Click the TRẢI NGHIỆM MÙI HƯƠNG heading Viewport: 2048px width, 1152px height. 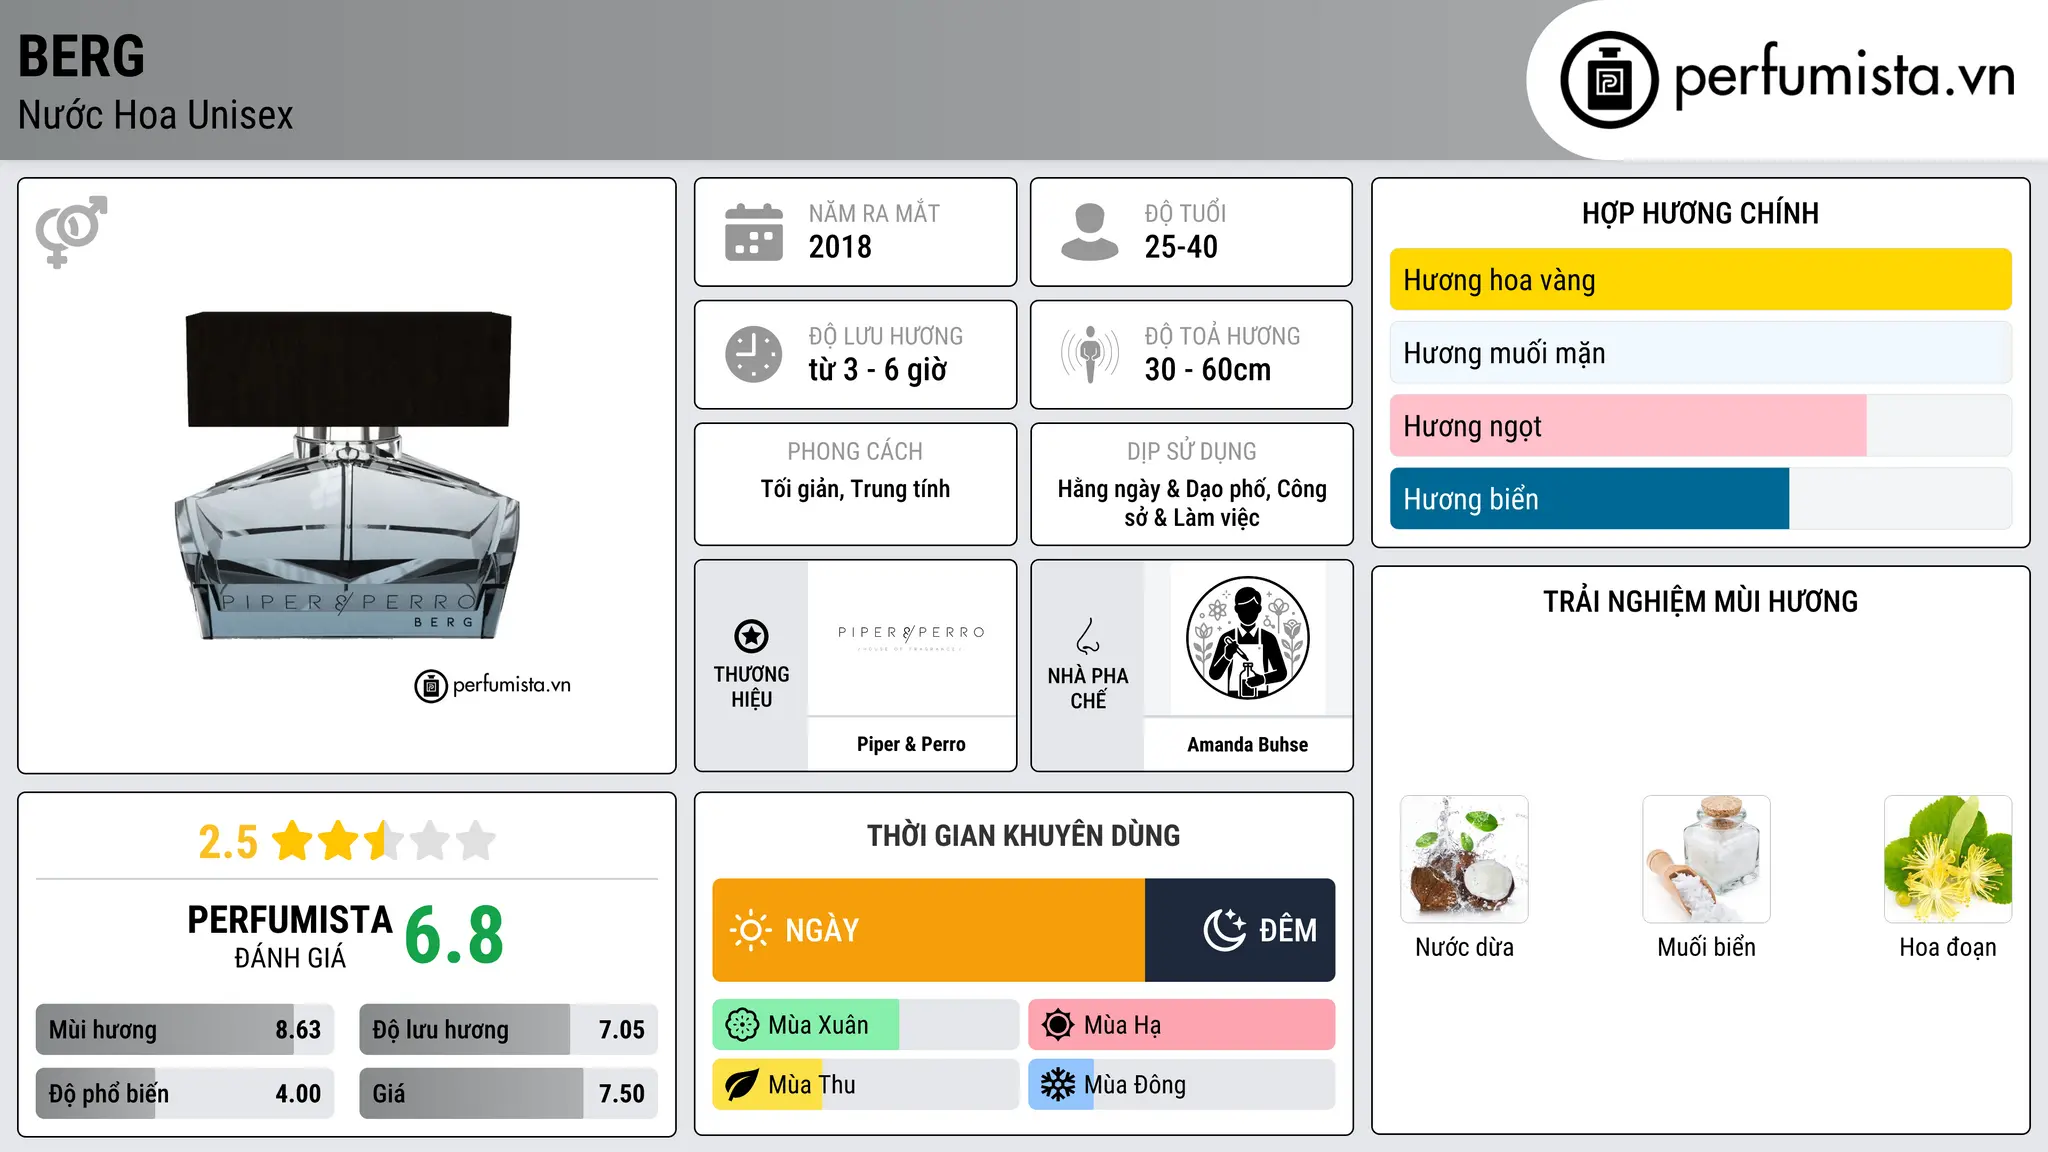point(1700,601)
